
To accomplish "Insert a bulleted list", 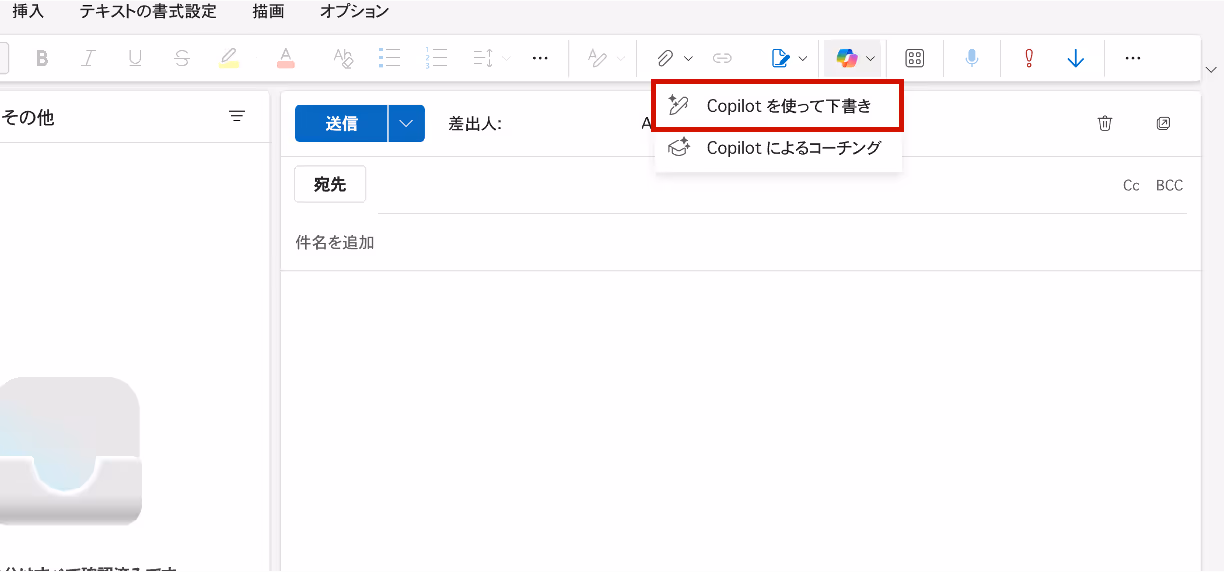I will coord(389,59).
